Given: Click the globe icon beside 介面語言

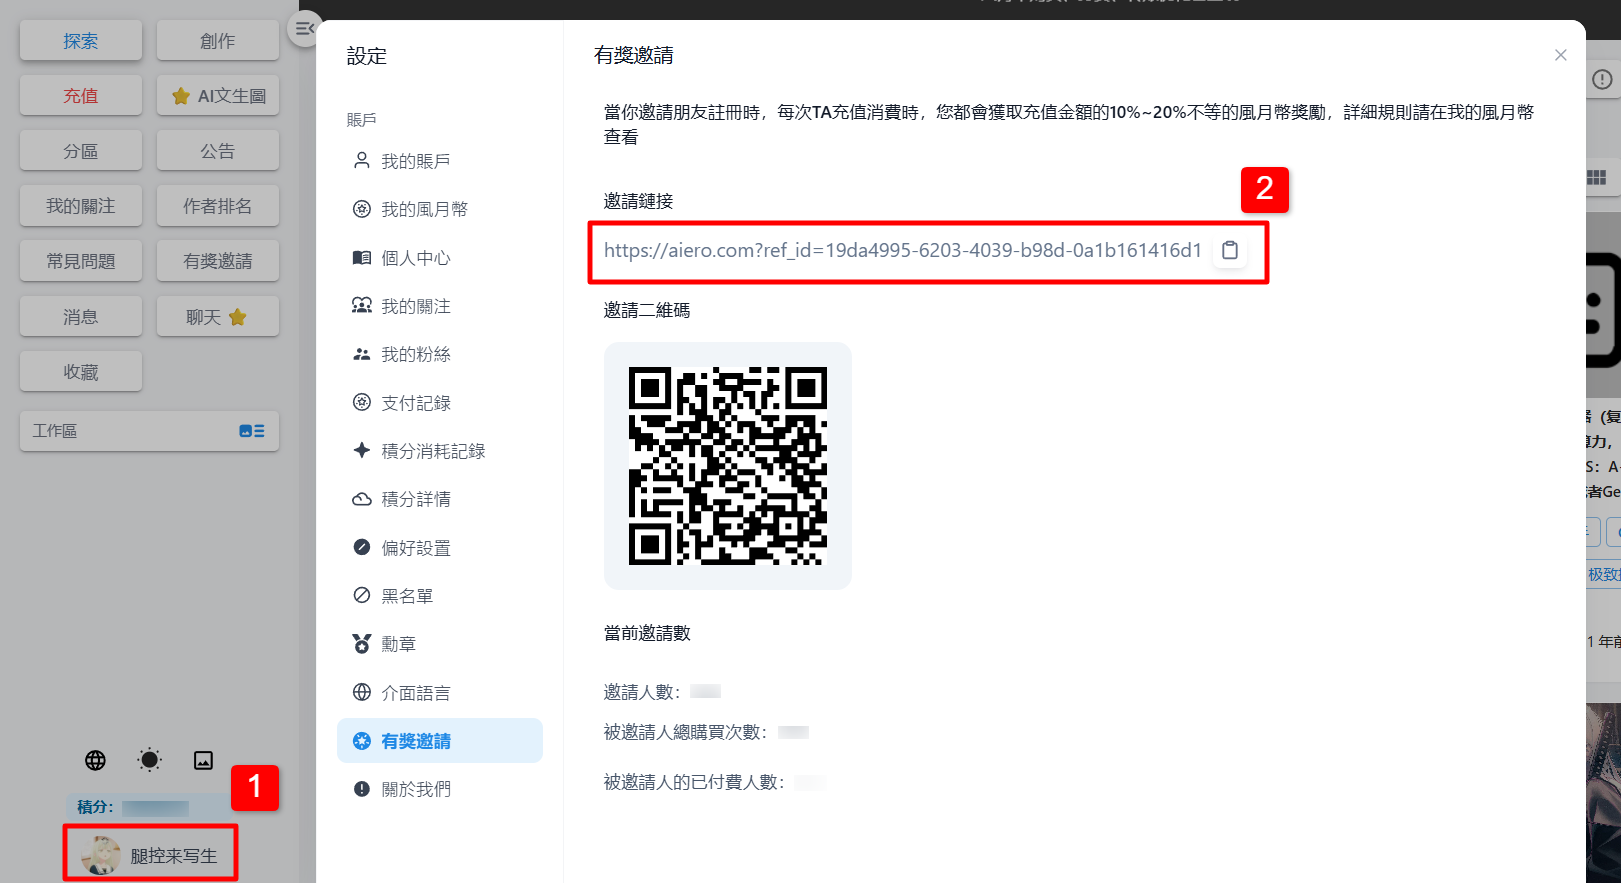Looking at the screenshot, I should [x=362, y=692].
